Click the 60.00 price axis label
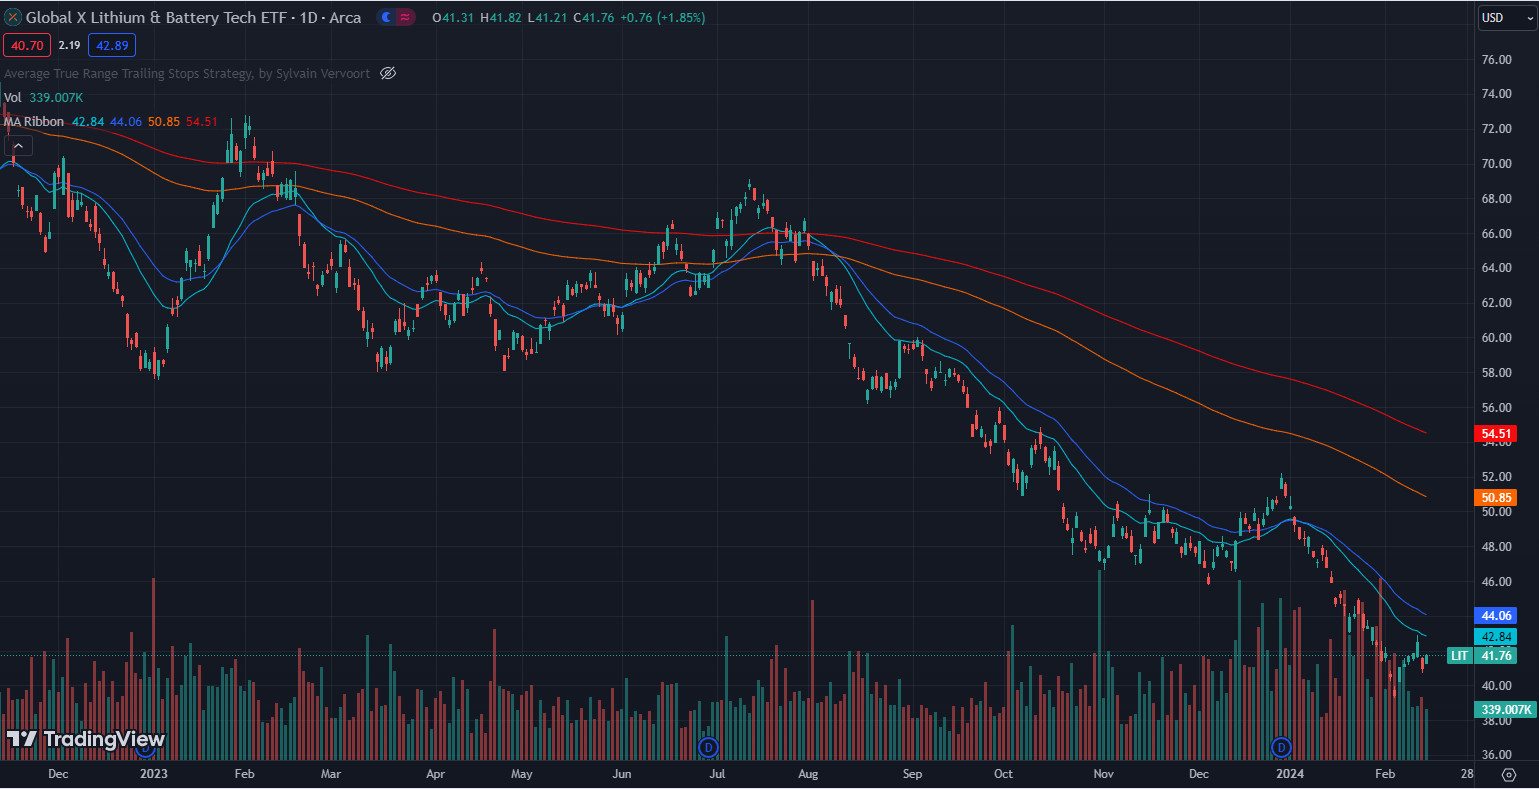The height and width of the screenshot is (789, 1539). (1496, 338)
